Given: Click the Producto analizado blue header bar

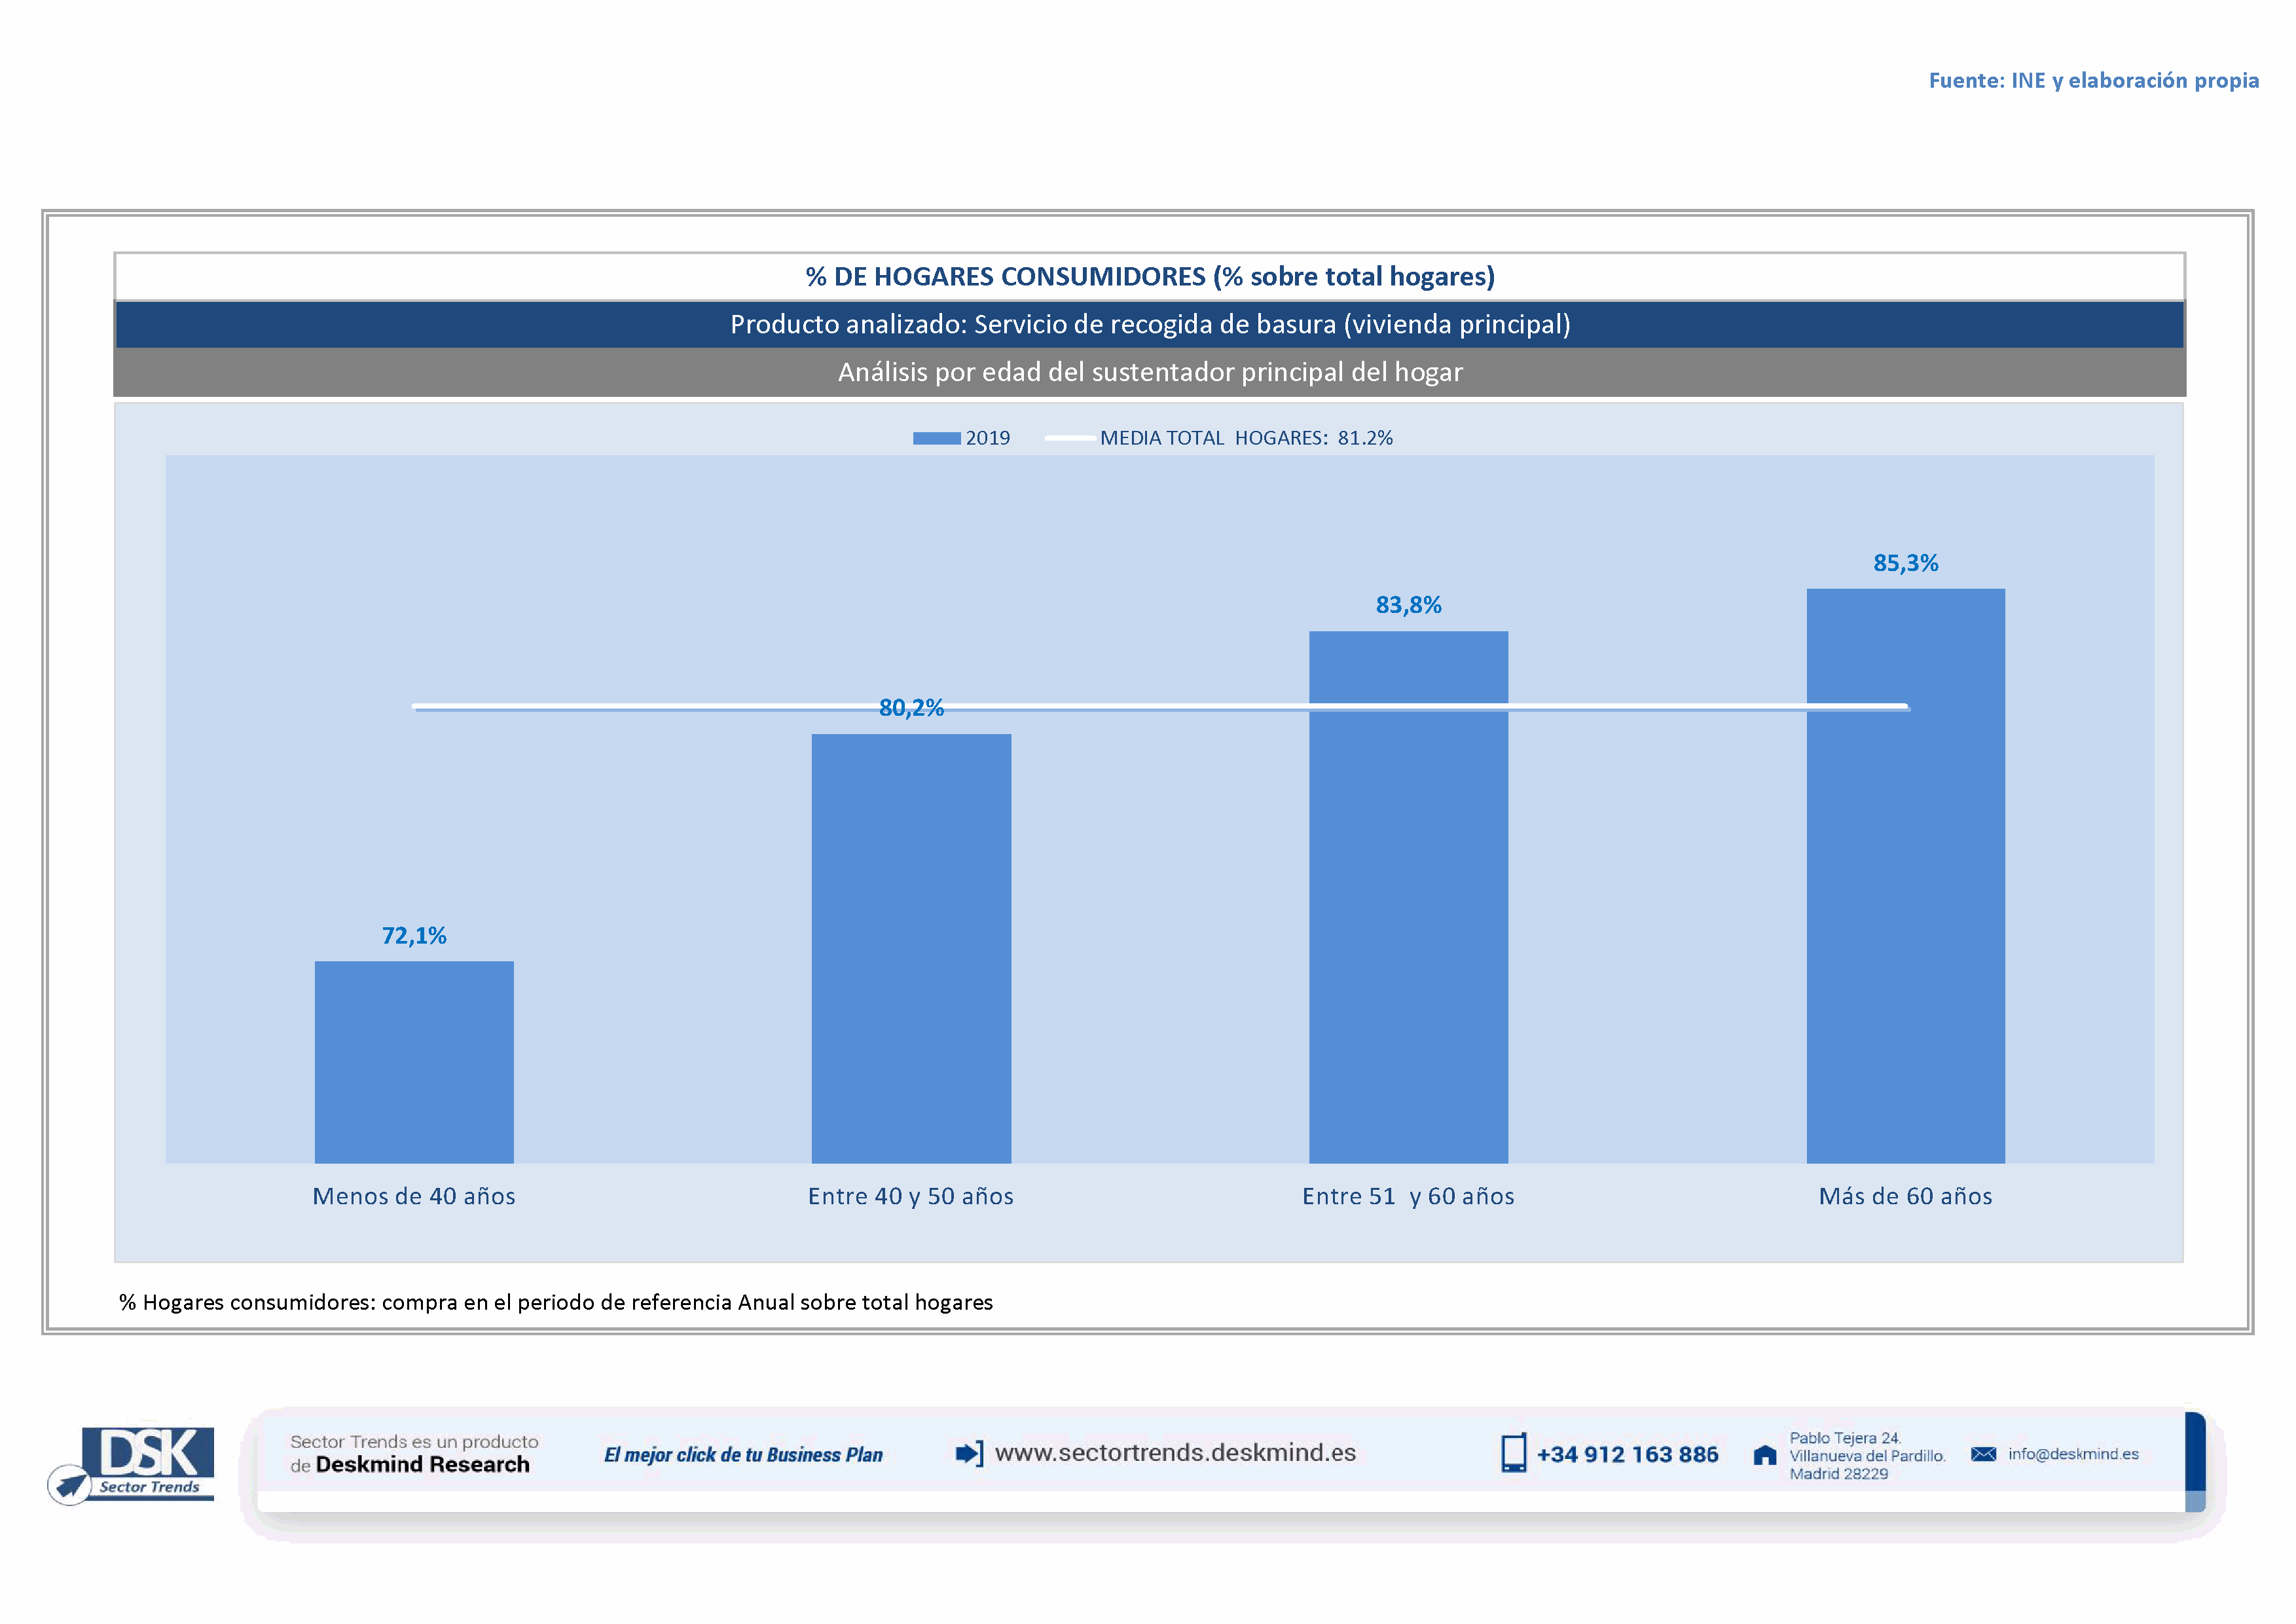Looking at the screenshot, I should [x=1149, y=325].
